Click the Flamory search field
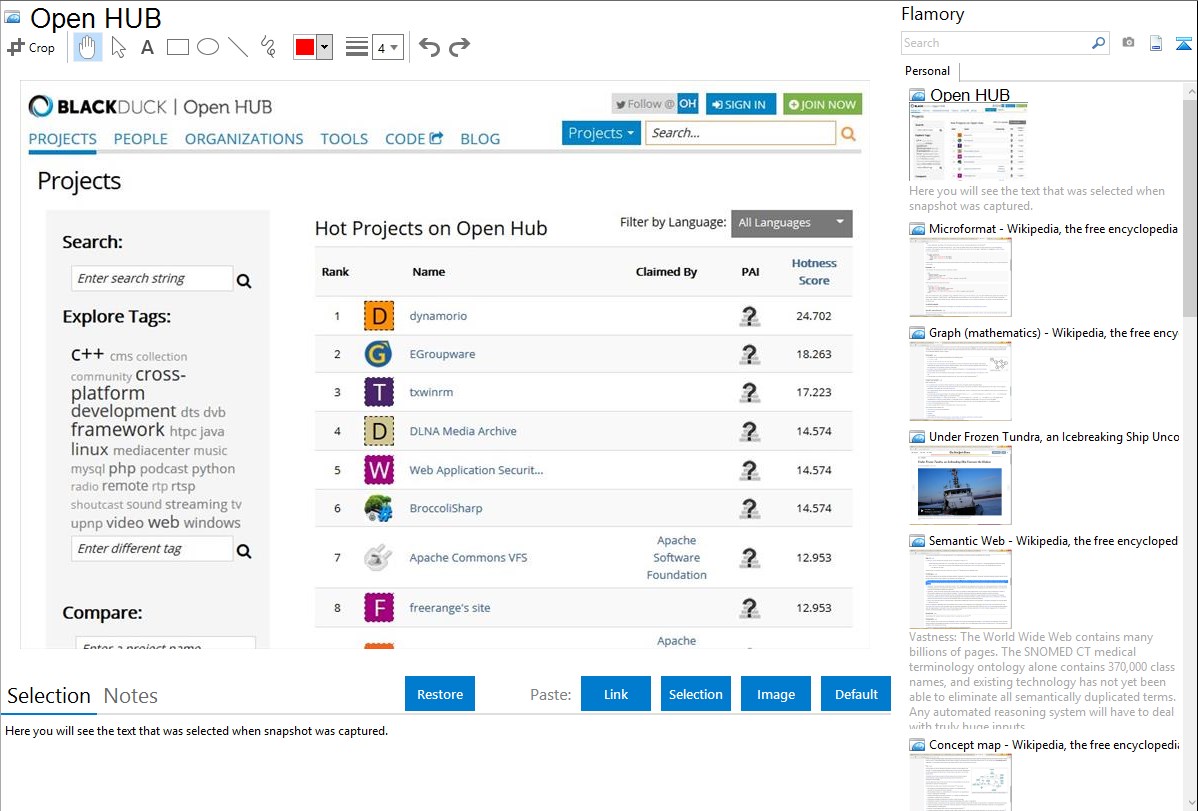 click(x=996, y=43)
